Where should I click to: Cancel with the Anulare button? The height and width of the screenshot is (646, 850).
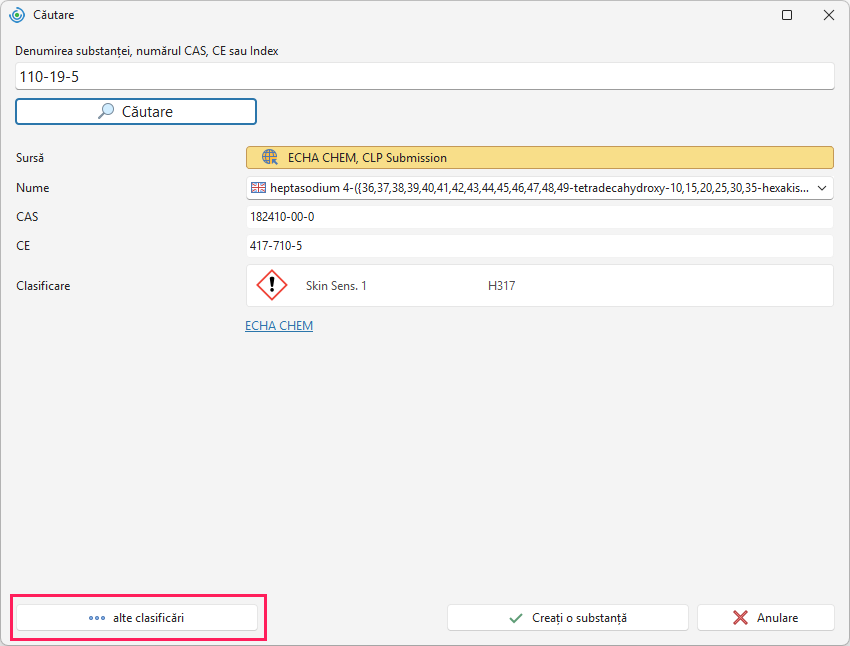coord(765,618)
